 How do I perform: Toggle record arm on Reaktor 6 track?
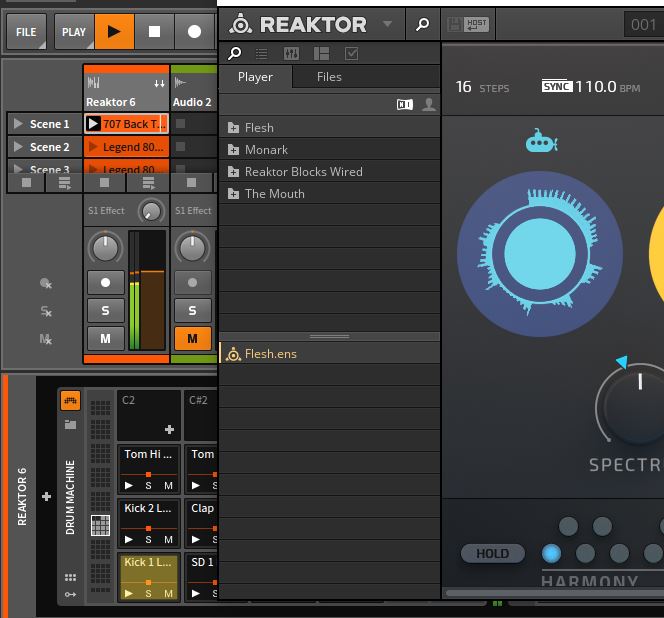click(x=105, y=283)
